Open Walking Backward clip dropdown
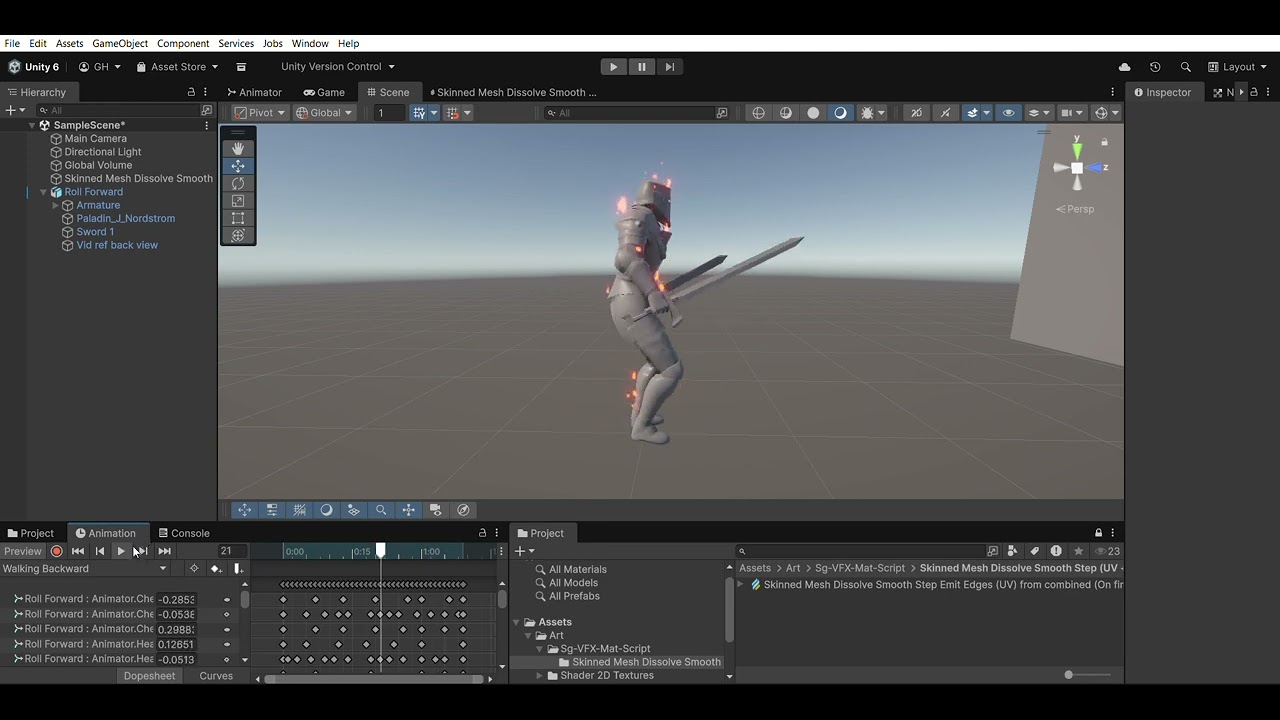 coord(85,568)
